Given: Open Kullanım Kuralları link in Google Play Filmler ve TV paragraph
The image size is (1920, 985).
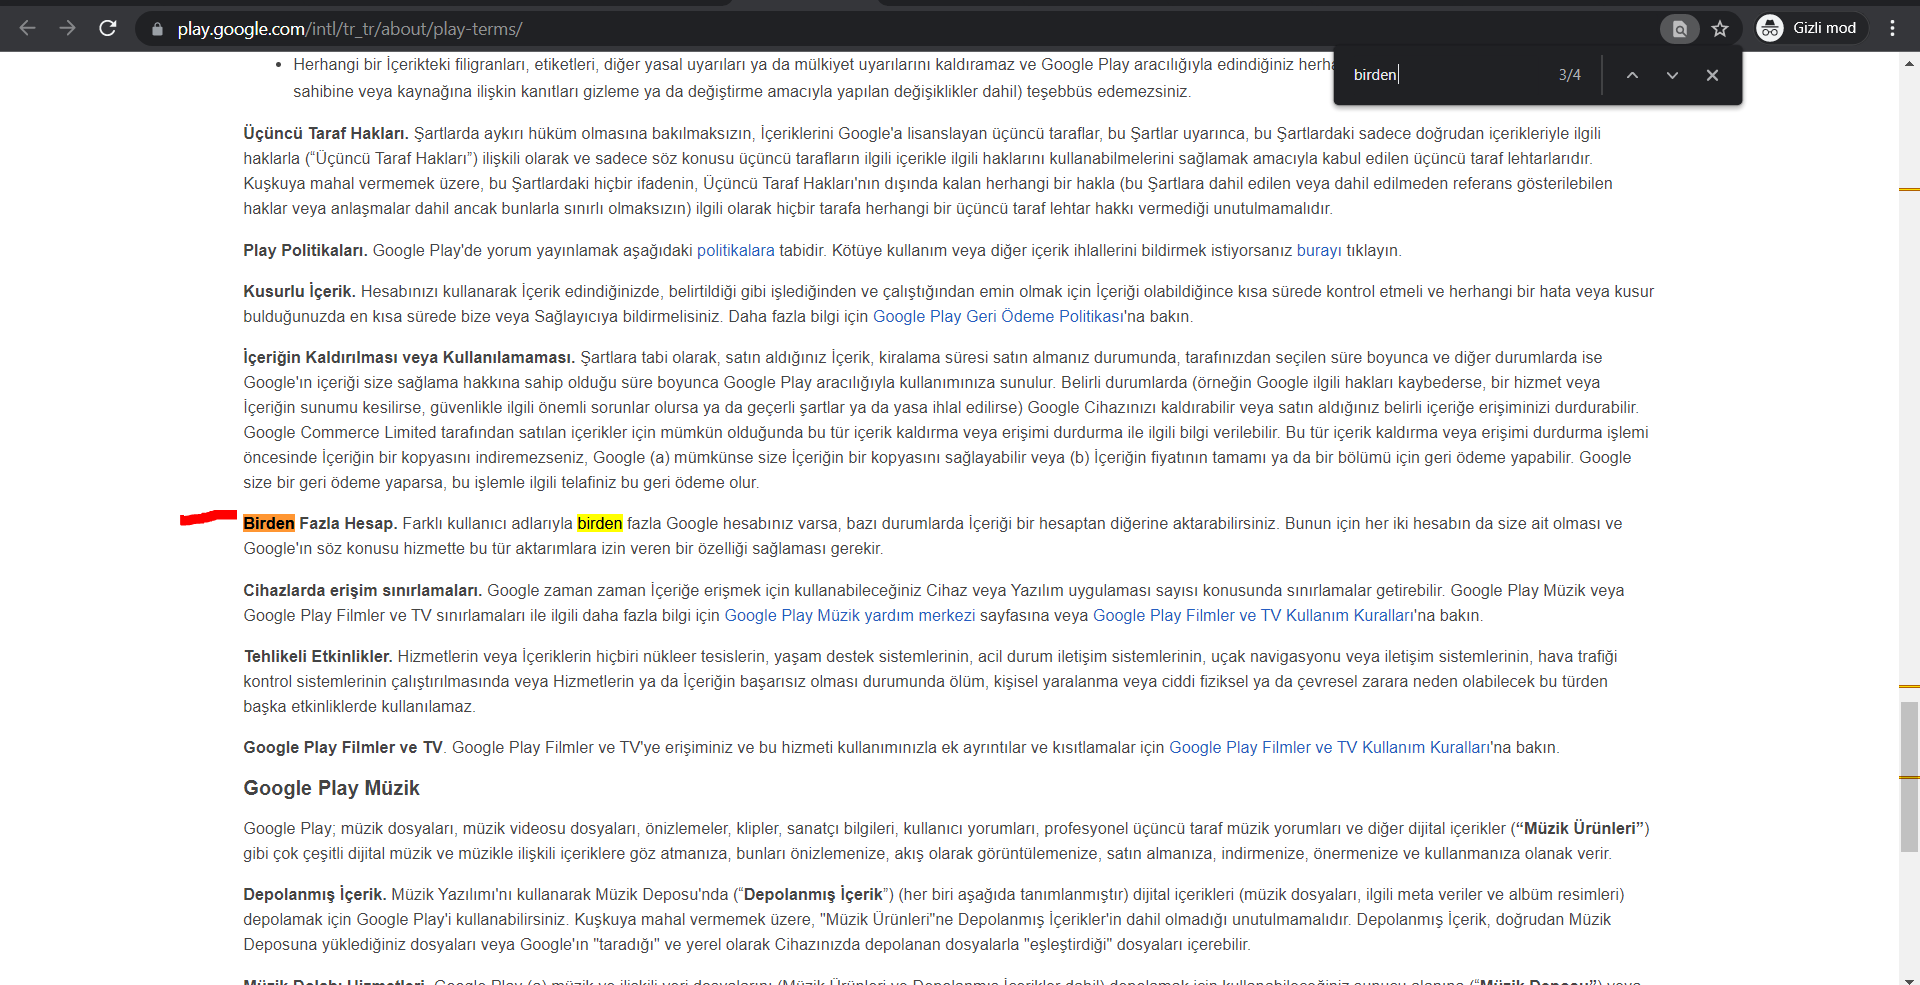Looking at the screenshot, I should click(1329, 747).
